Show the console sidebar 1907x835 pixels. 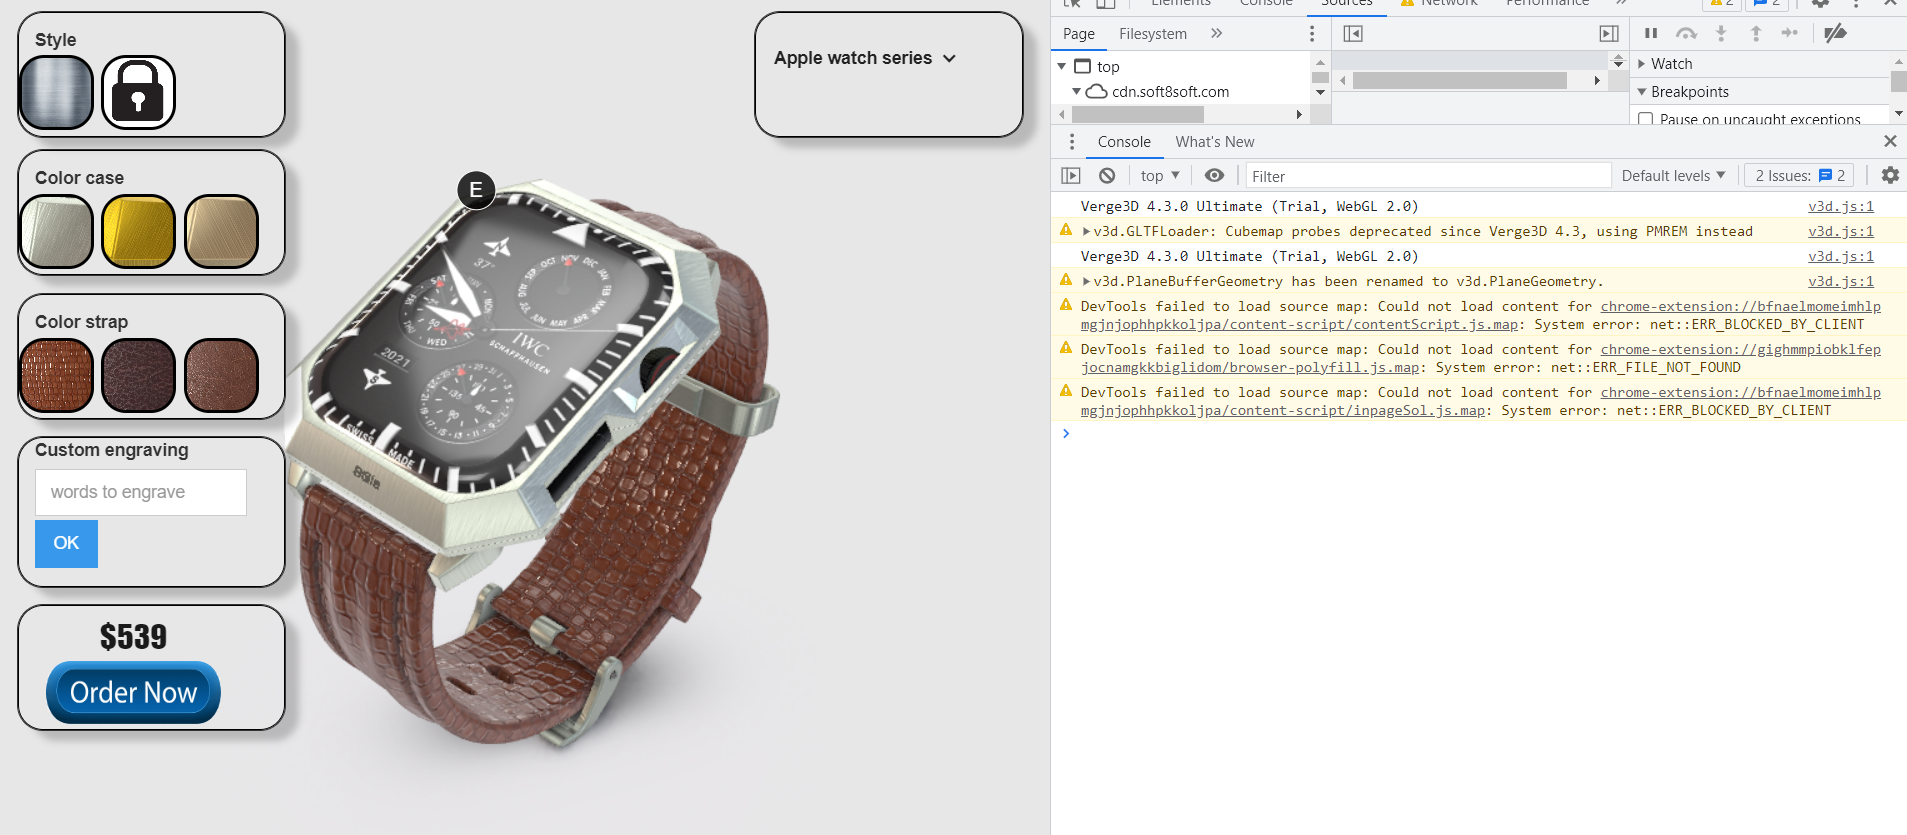[x=1071, y=176]
